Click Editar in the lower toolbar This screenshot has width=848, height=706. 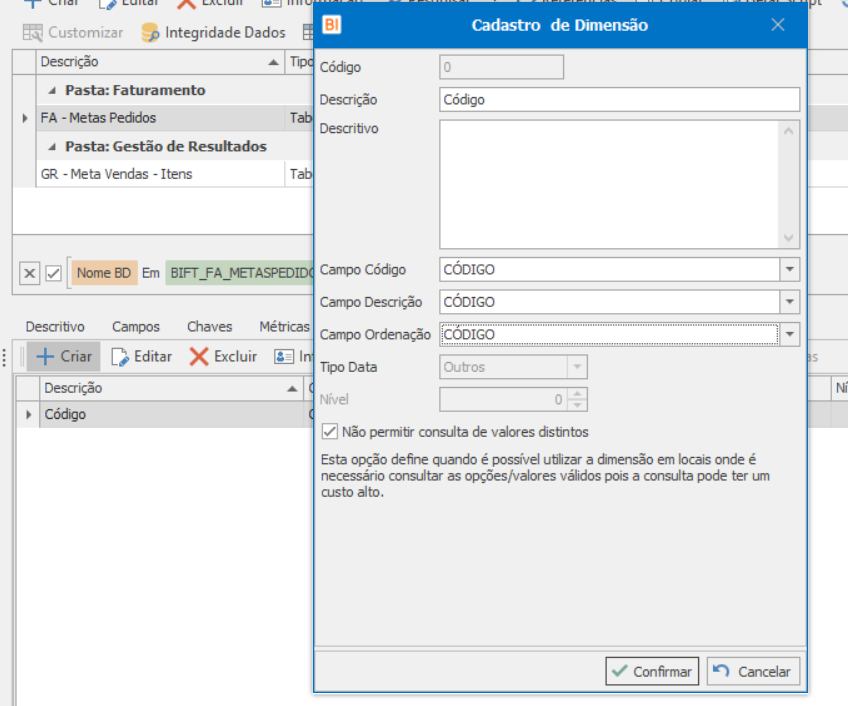142,357
